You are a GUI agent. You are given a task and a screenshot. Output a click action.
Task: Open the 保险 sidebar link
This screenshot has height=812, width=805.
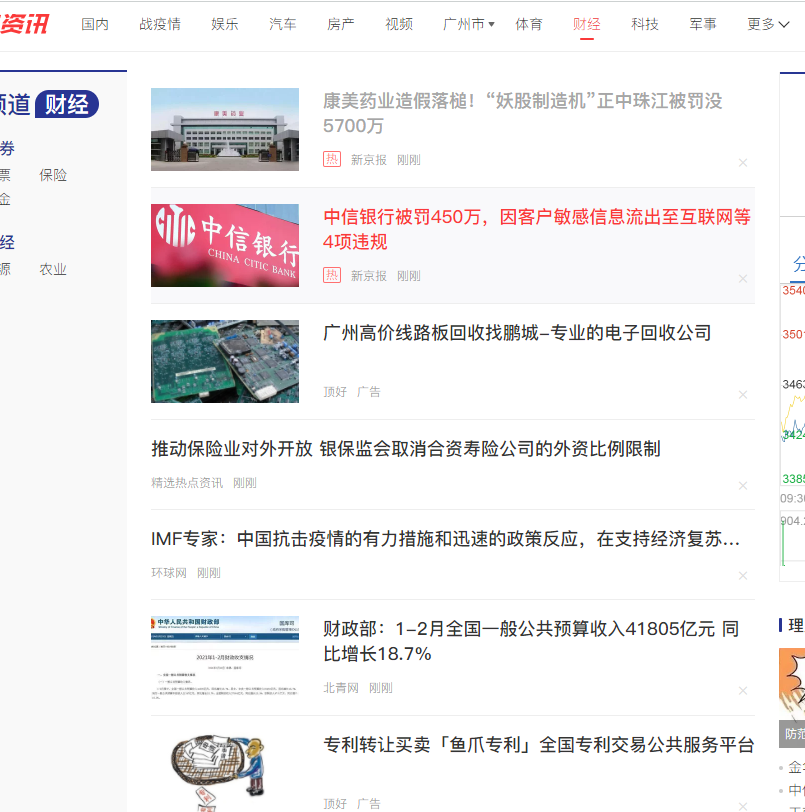53,175
